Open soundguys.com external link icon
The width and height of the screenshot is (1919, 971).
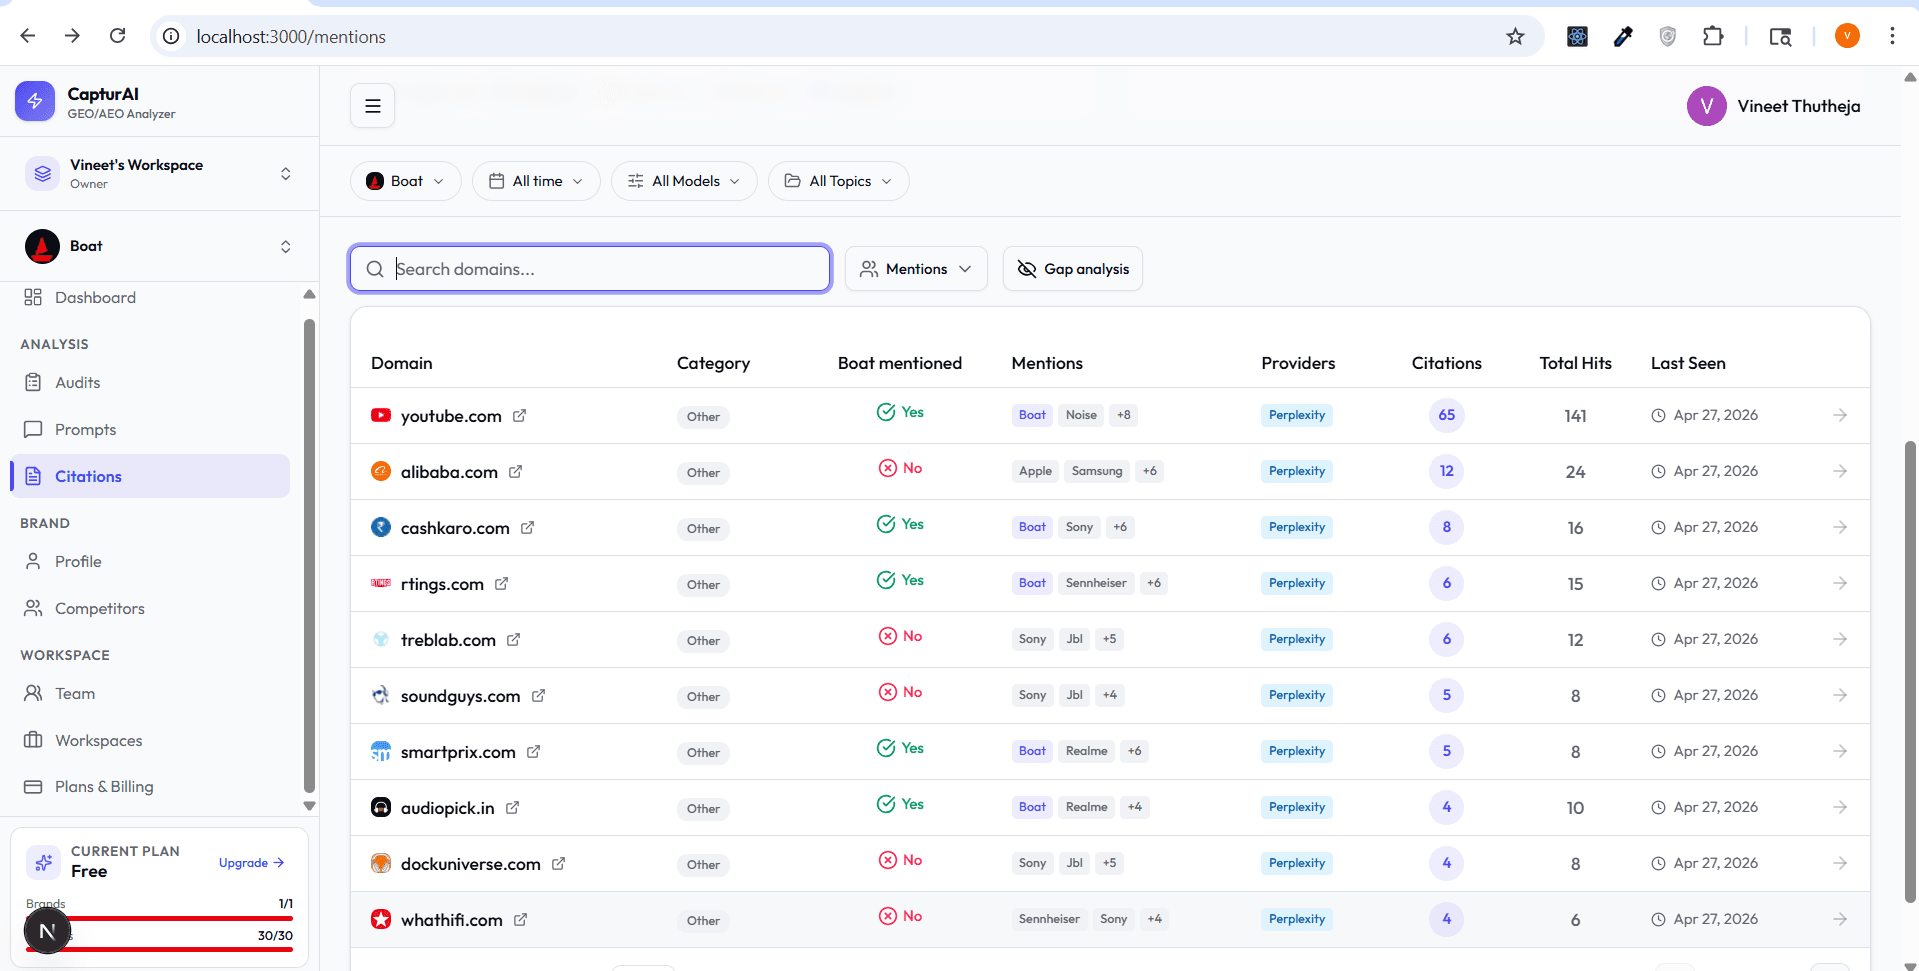pos(538,696)
